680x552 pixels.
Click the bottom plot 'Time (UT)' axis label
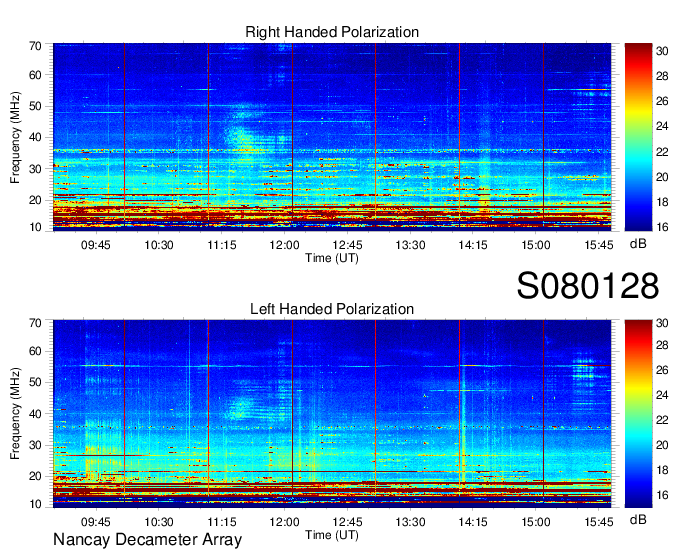click(332, 535)
